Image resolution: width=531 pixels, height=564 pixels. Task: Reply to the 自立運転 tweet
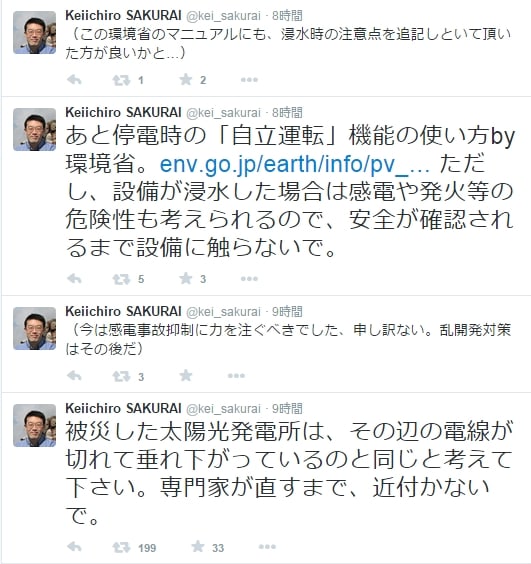point(74,279)
